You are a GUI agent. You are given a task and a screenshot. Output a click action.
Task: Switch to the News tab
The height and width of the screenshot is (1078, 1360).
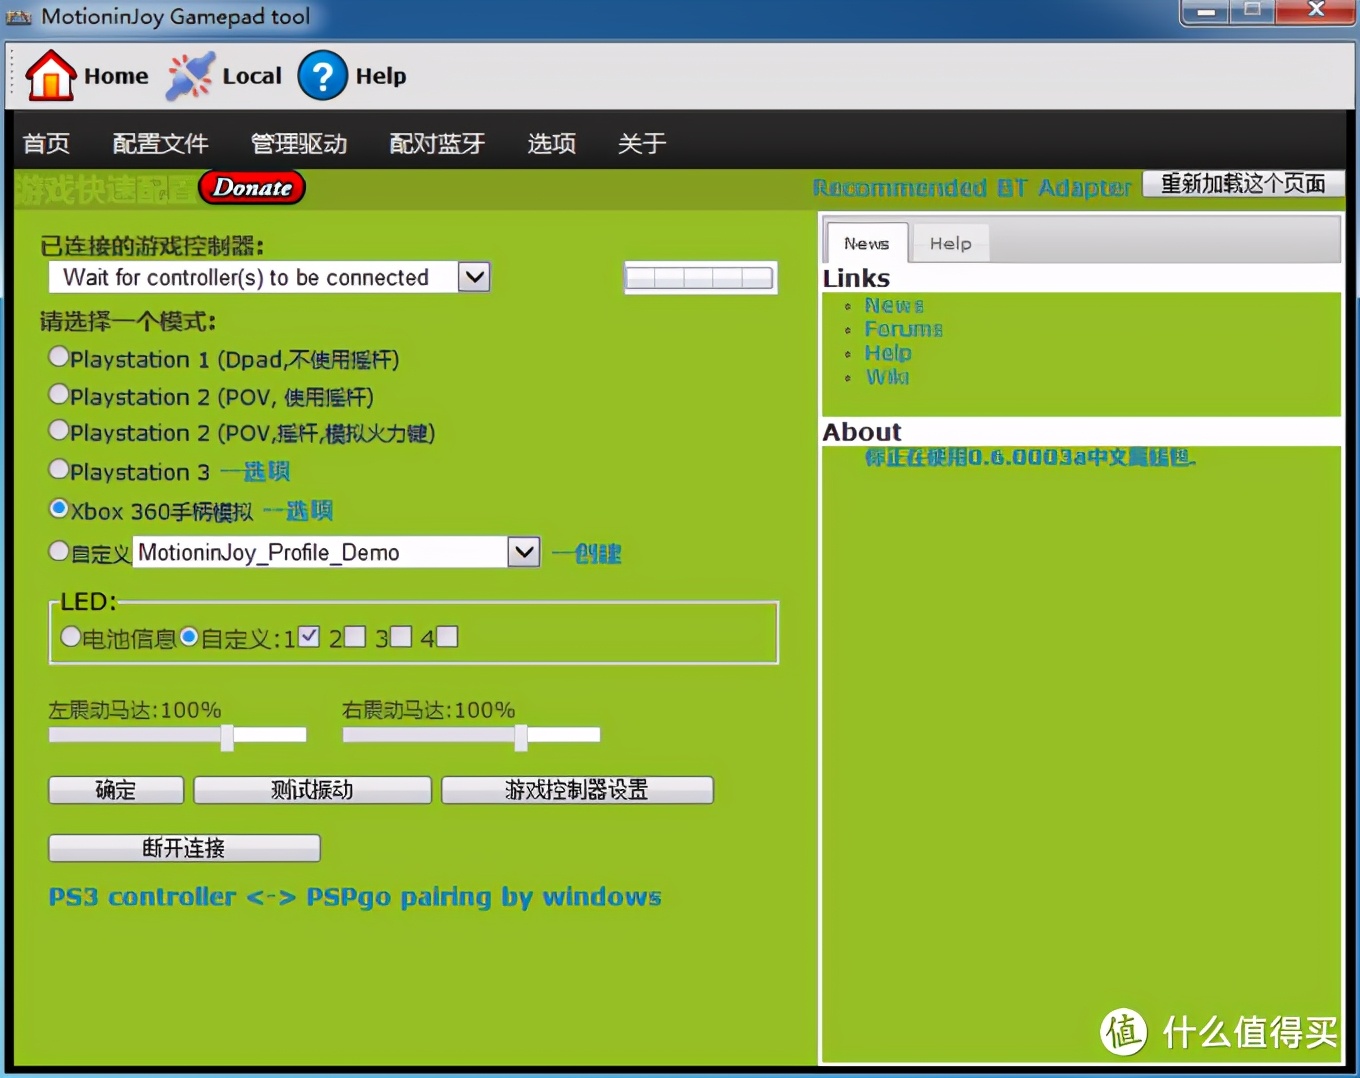point(866,243)
